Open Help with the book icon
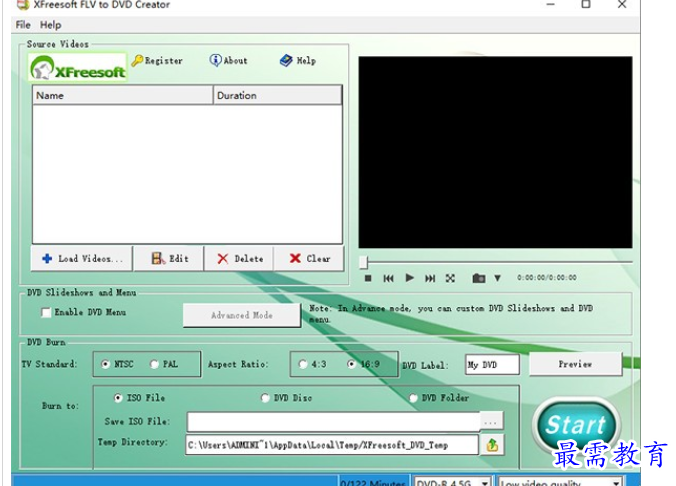Image resolution: width=676 pixels, height=486 pixels. [x=297, y=61]
